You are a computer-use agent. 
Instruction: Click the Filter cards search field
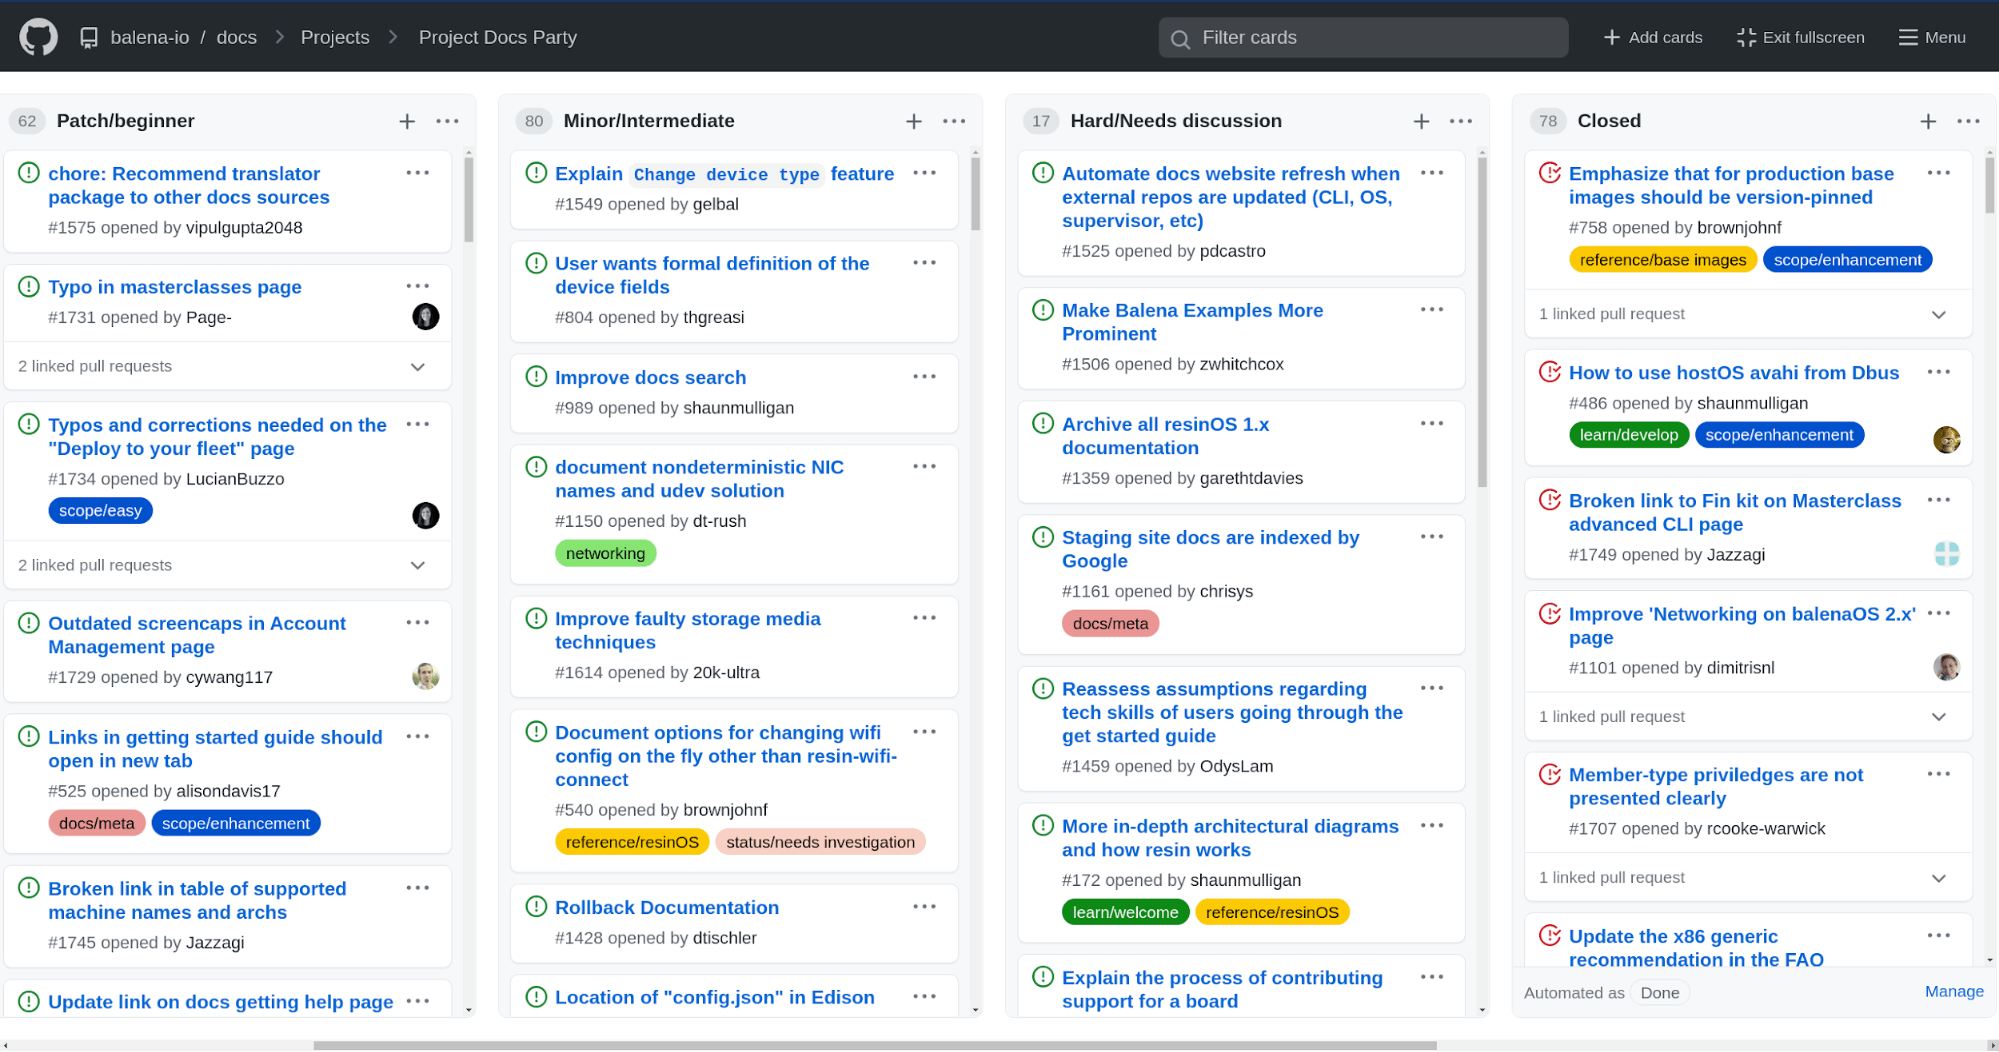pyautogui.click(x=1362, y=37)
